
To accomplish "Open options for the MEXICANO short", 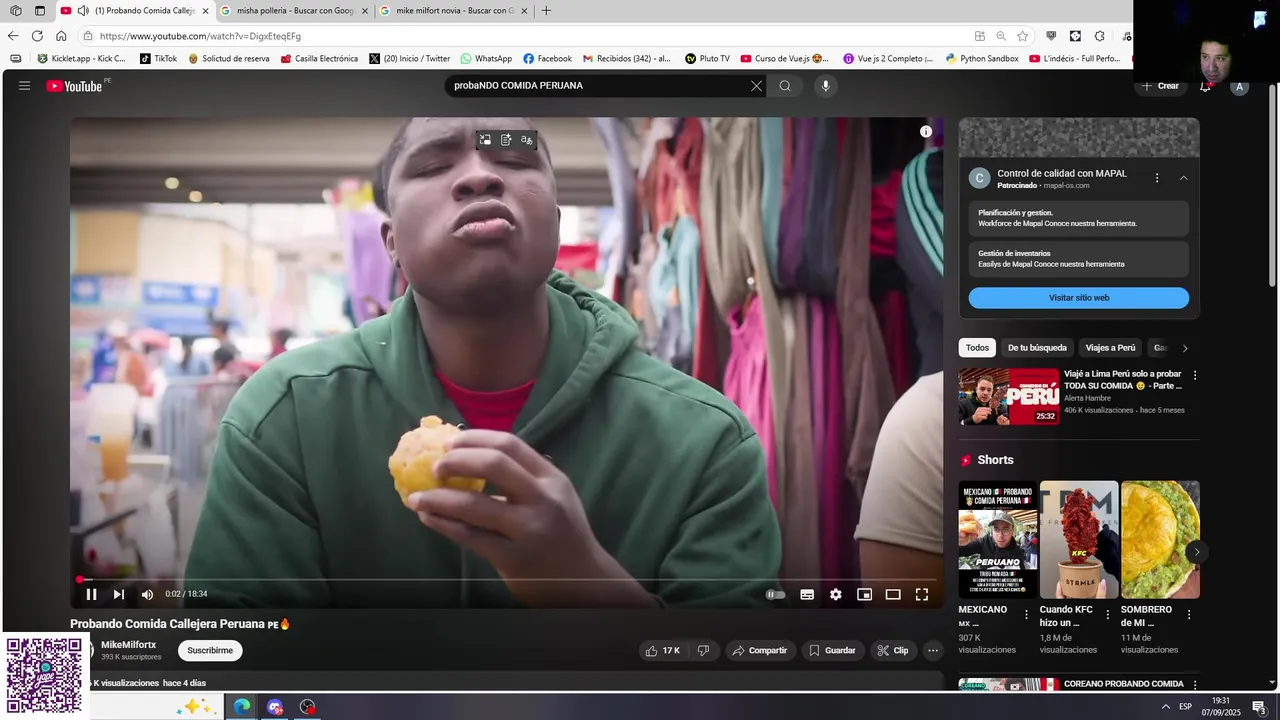I will click(1026, 615).
